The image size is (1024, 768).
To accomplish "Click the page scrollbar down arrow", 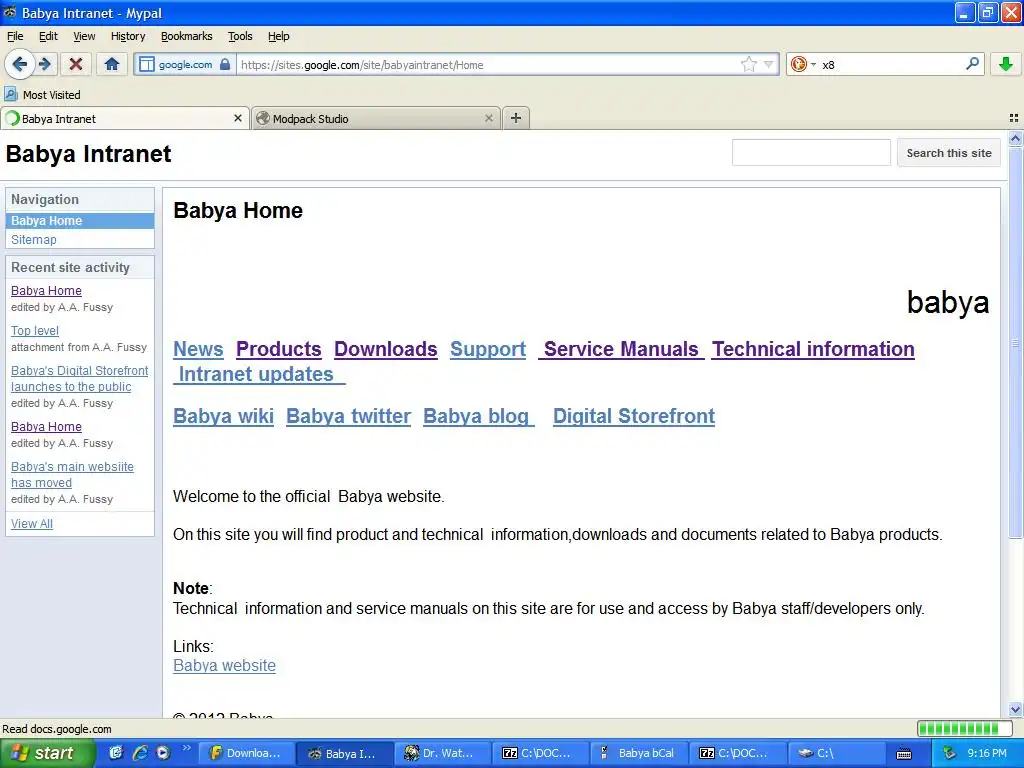I will (1015, 709).
